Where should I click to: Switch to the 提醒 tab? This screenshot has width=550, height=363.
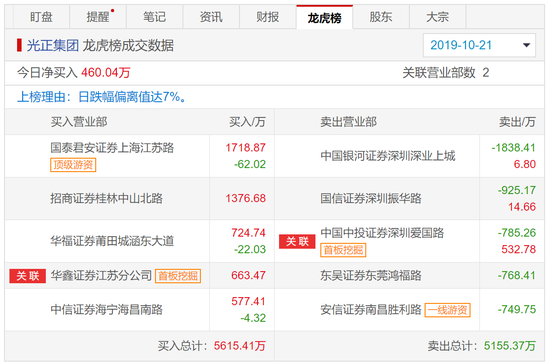coord(98,17)
